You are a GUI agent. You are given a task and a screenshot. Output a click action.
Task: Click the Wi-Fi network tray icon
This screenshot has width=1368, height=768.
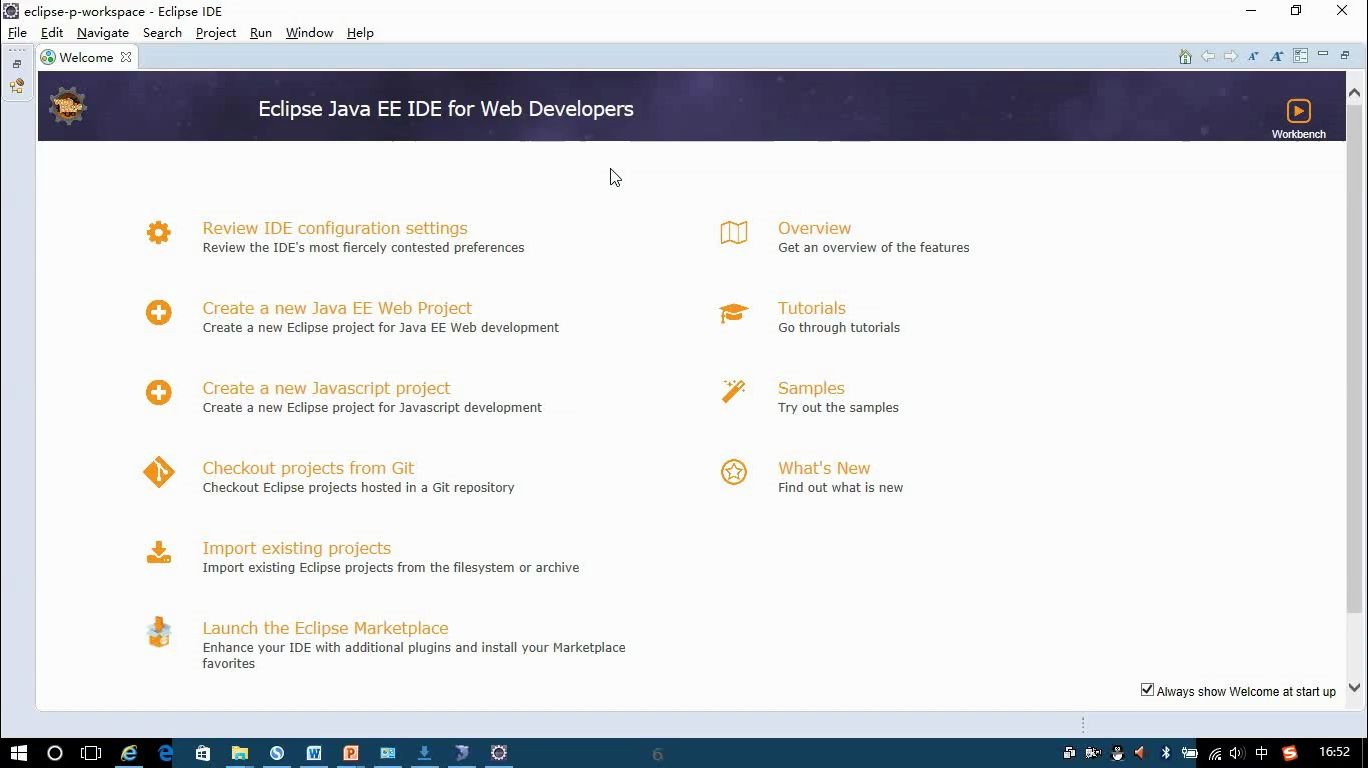coord(1214,753)
